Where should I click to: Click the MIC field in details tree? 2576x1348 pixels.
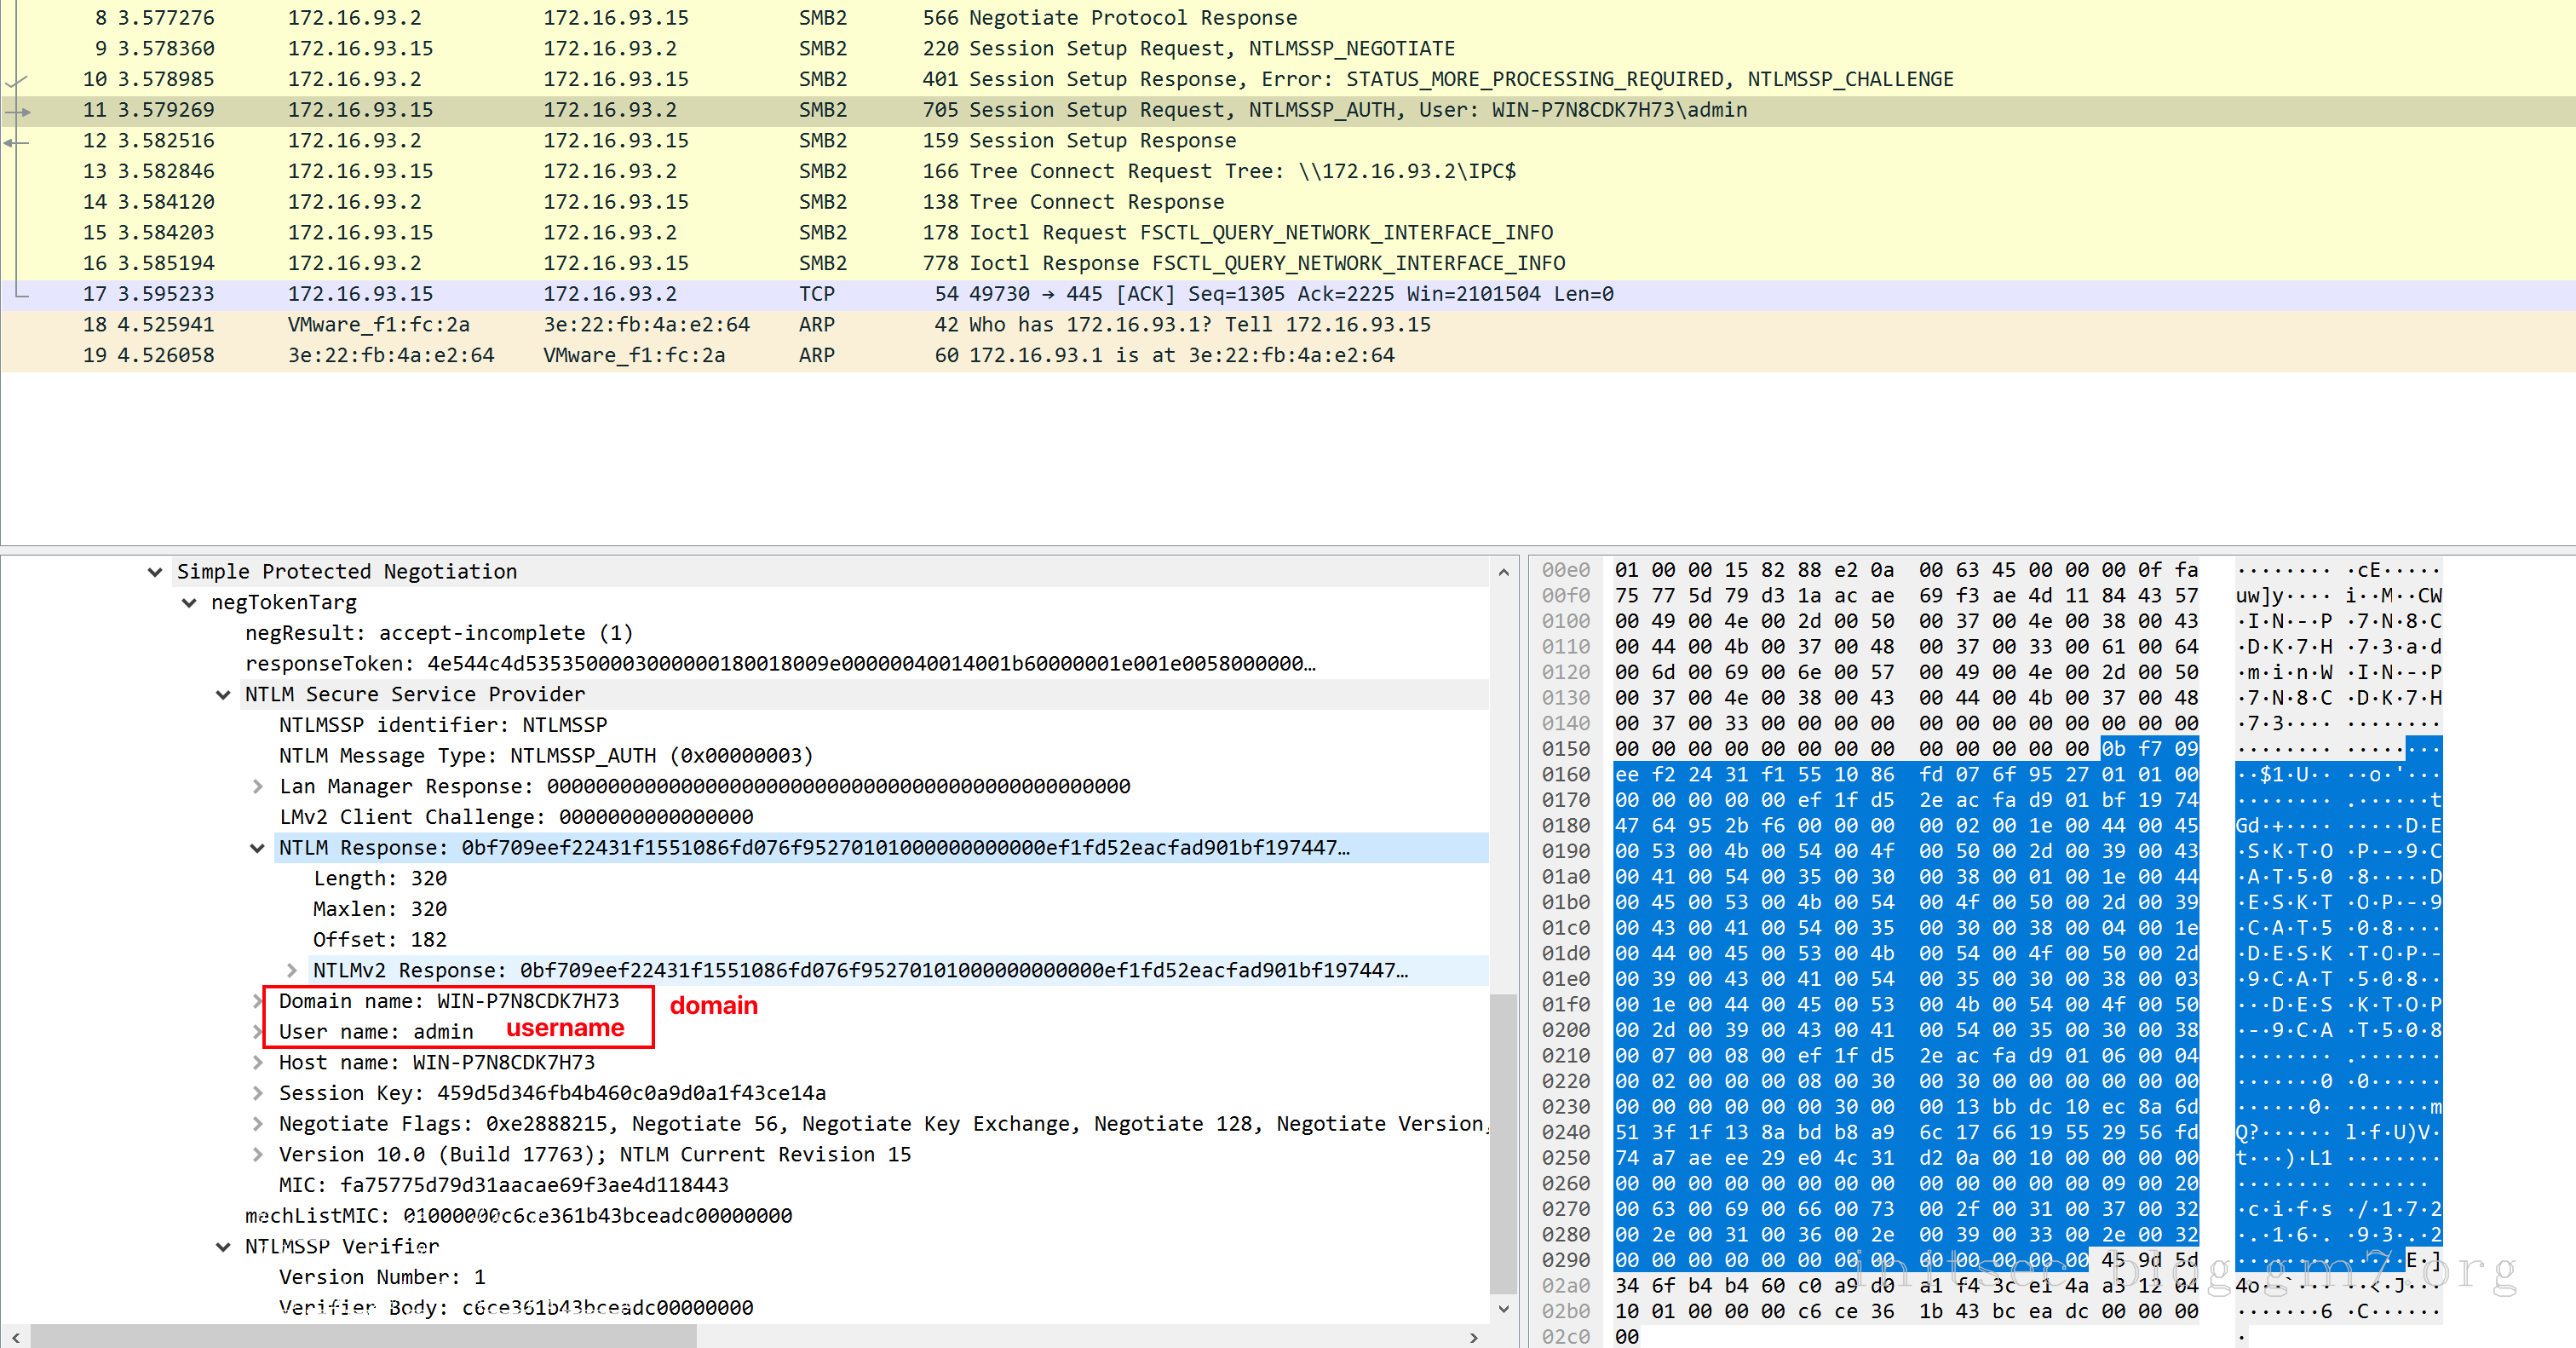(503, 1186)
